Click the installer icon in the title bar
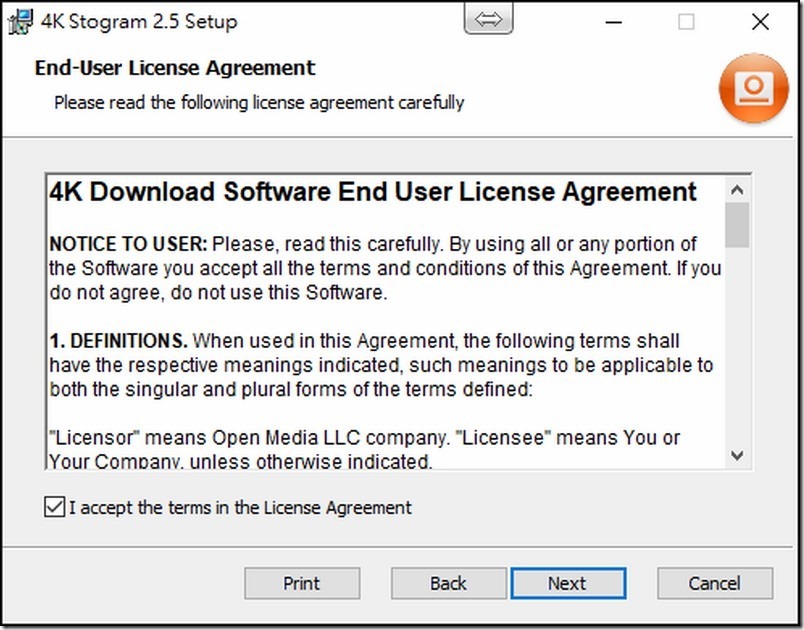Image resolution: width=804 pixels, height=630 pixels. 16,21
